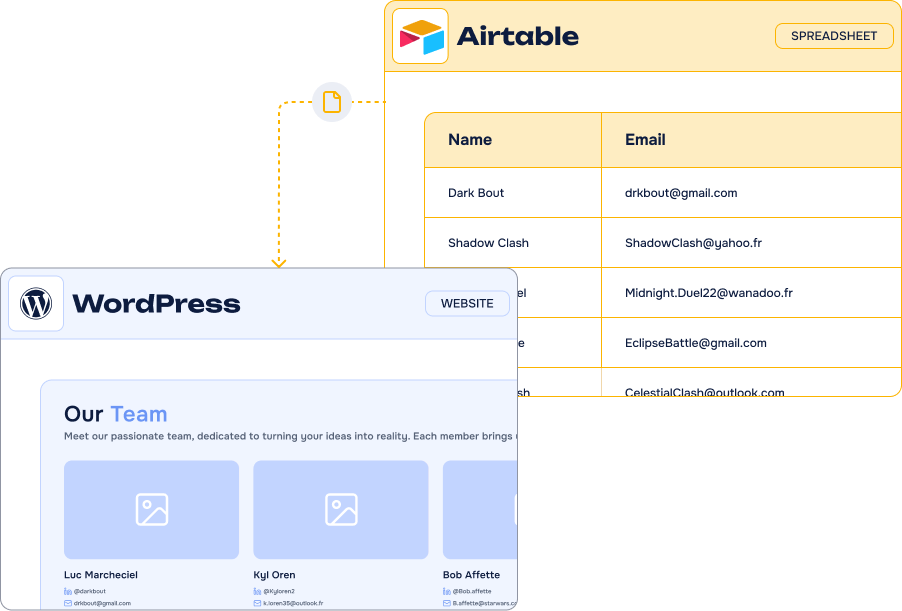The width and height of the screenshot is (902, 611).
Task: Open the @Kyloren2 profile link
Action: coord(279,591)
